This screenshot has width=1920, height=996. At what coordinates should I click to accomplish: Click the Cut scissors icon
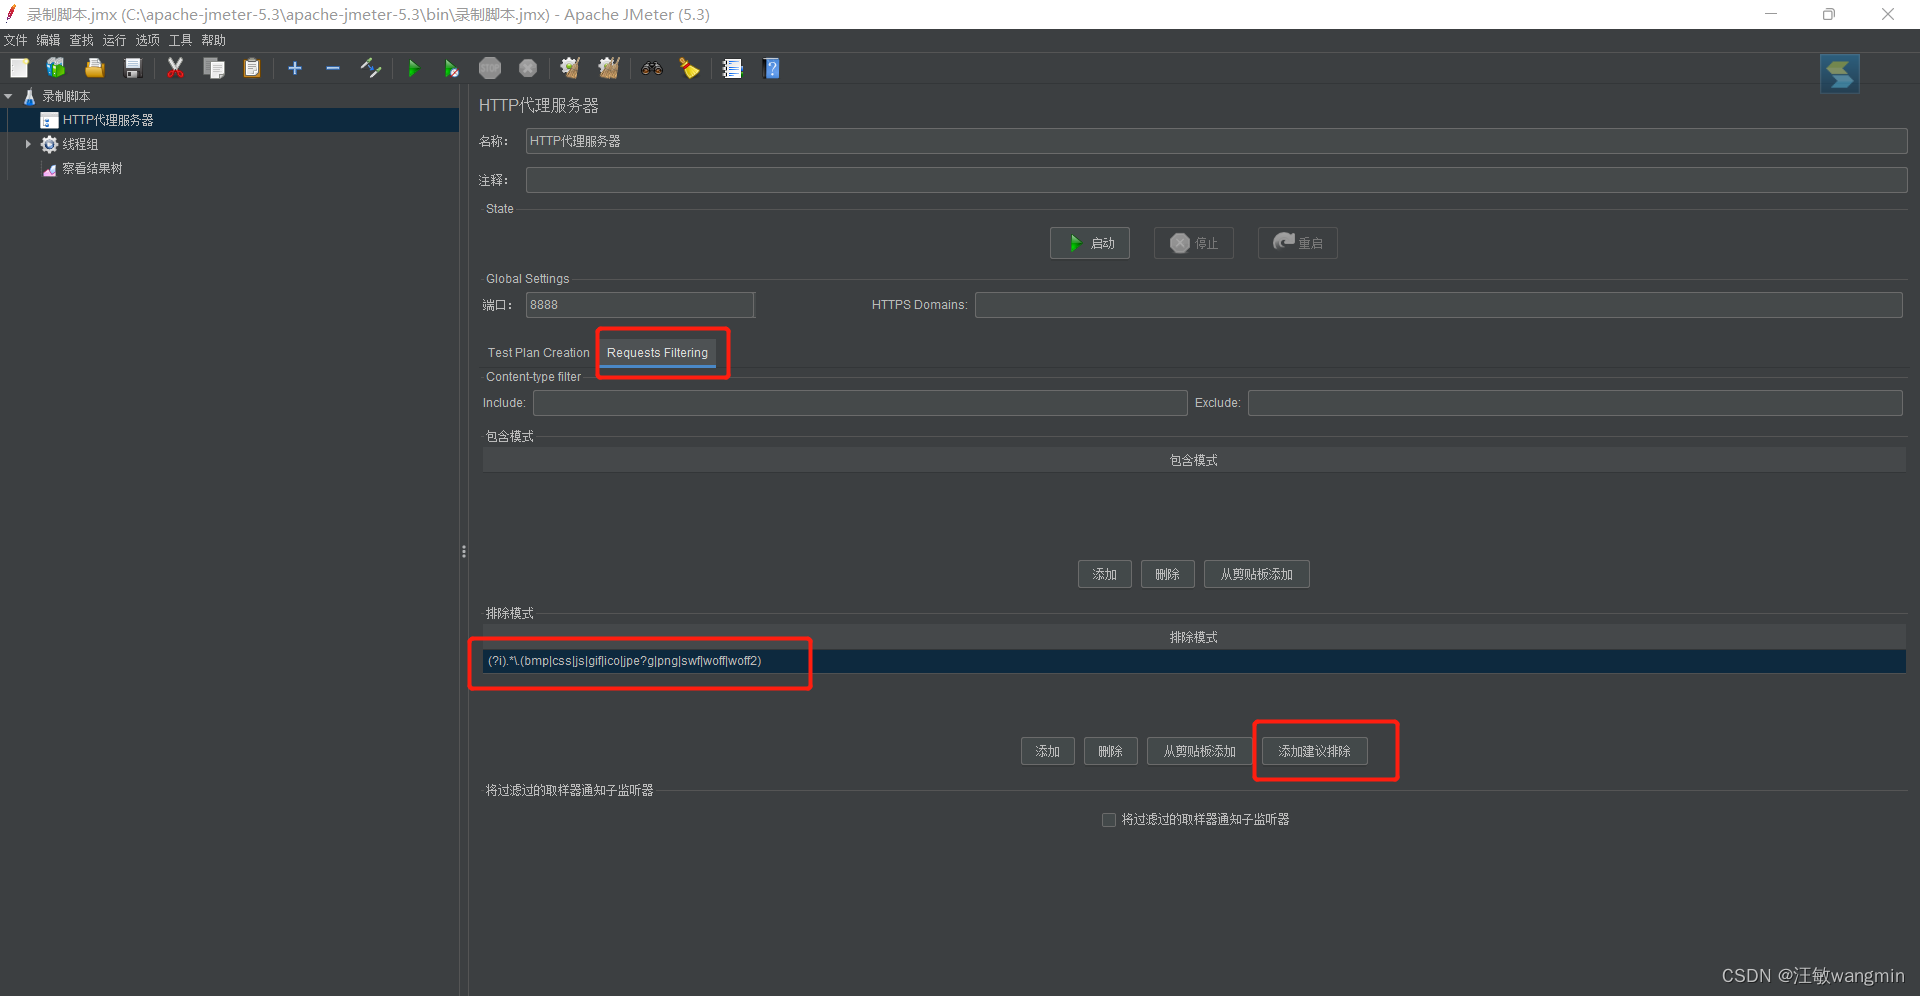pos(175,68)
